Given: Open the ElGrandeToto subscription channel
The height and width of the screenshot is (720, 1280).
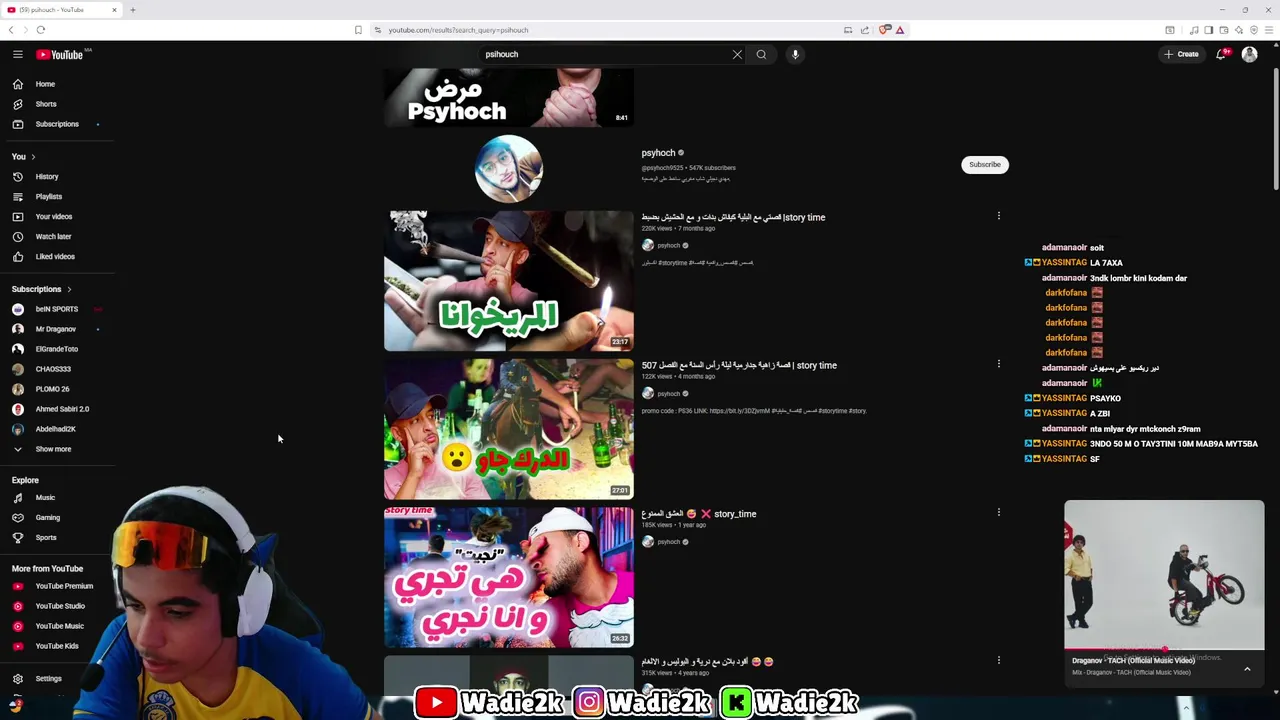Looking at the screenshot, I should pyautogui.click(x=58, y=349).
